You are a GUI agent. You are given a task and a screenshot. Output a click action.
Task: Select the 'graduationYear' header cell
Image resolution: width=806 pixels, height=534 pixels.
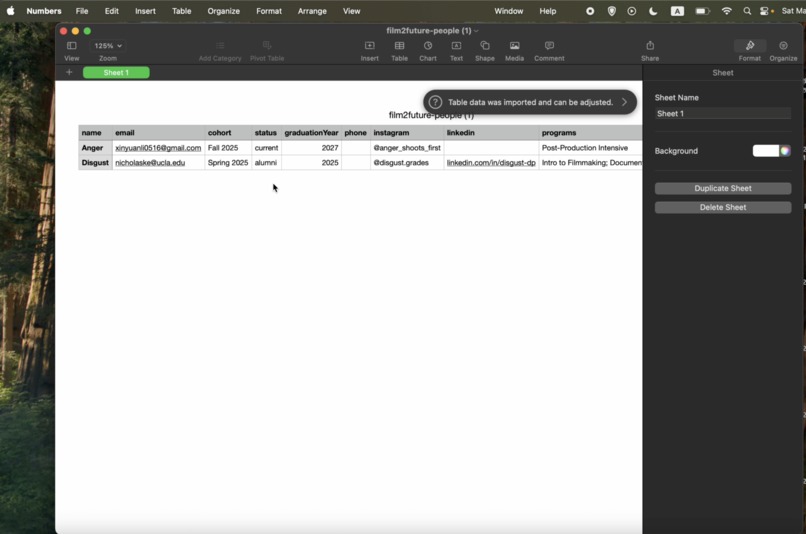coord(312,133)
